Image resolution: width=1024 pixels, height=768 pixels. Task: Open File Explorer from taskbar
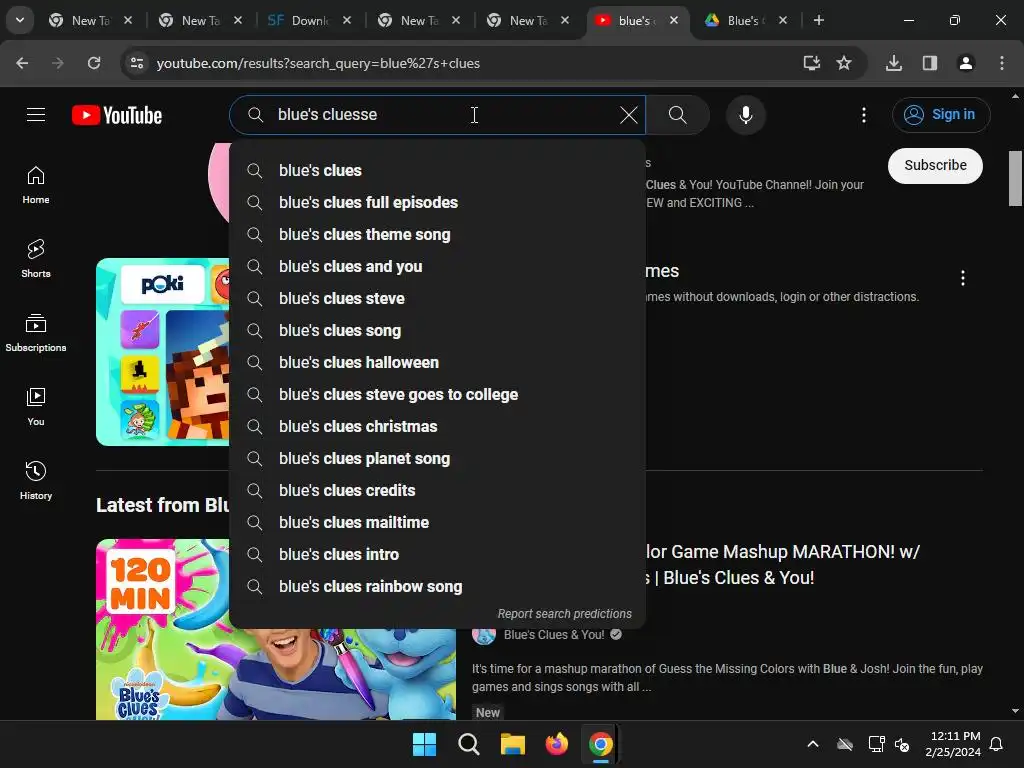[513, 744]
